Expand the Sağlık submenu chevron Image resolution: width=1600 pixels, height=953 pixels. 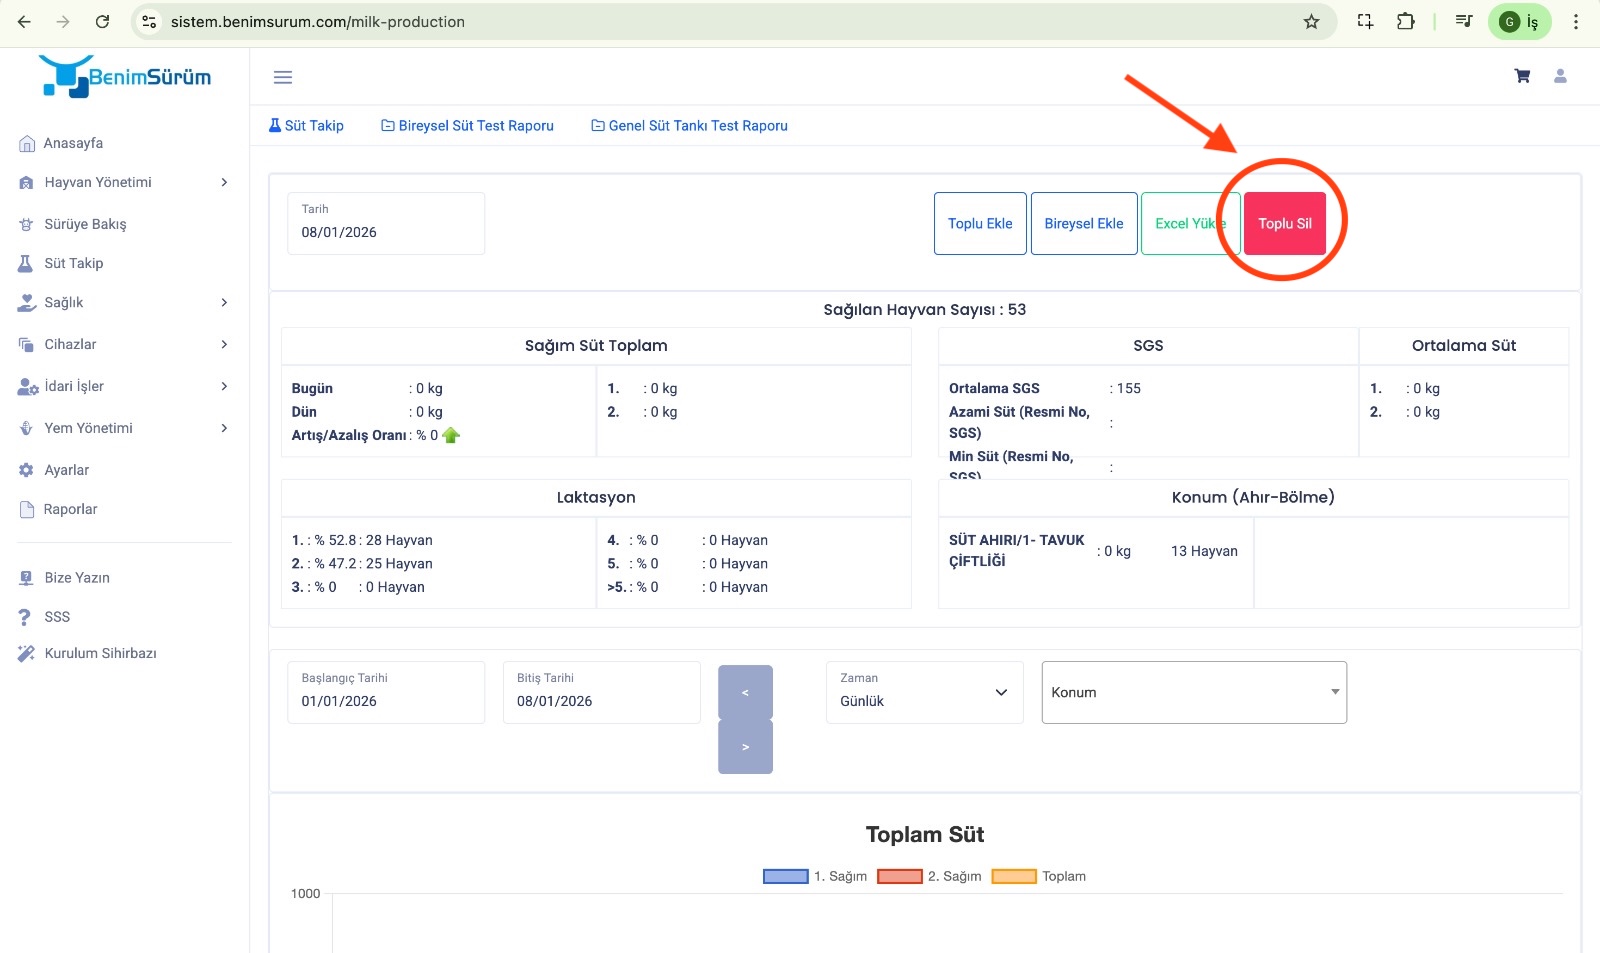click(224, 302)
